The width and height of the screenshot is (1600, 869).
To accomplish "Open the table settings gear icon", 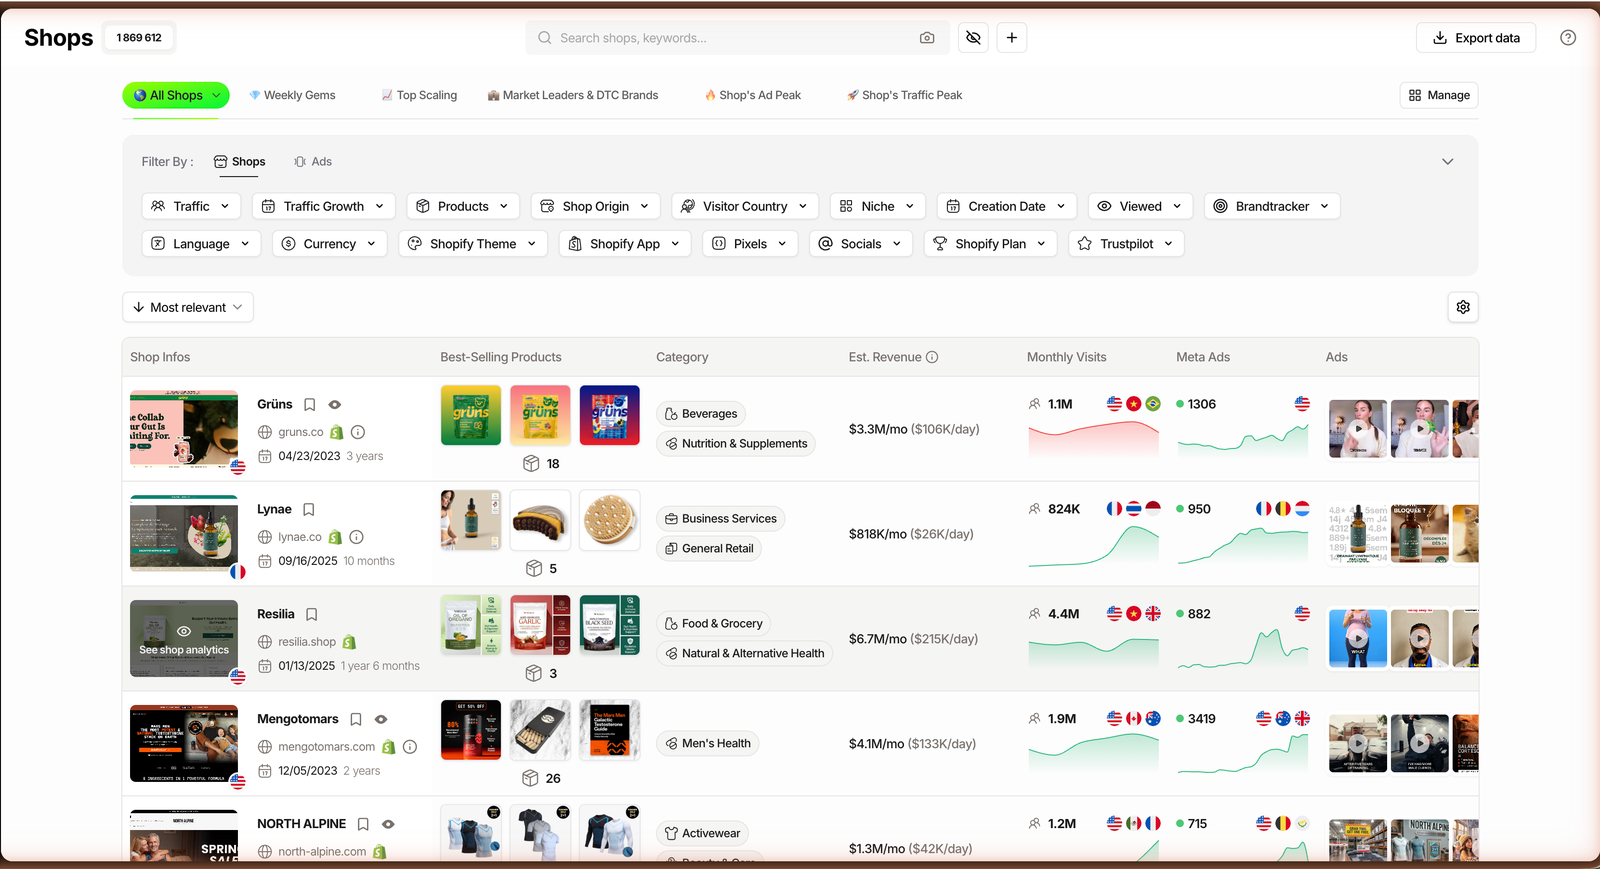I will [x=1463, y=307].
